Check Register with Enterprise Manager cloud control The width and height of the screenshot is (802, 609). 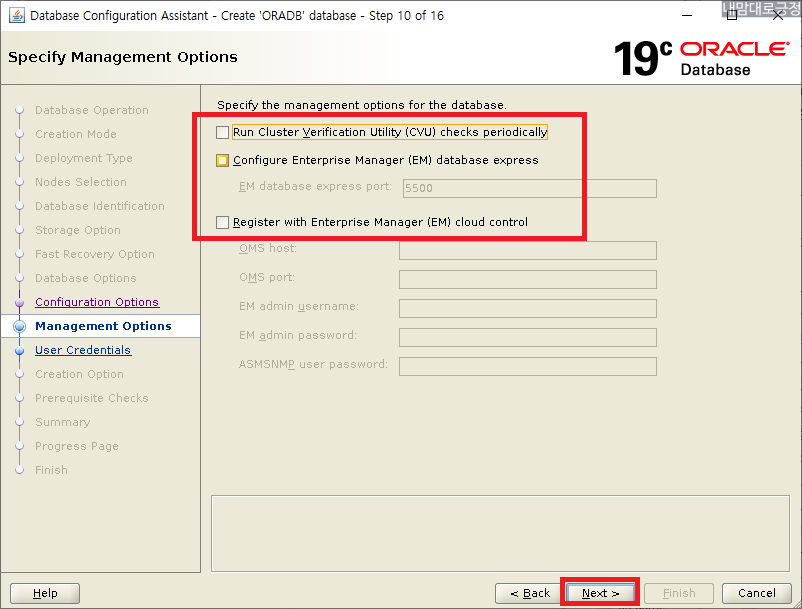tap(222, 222)
